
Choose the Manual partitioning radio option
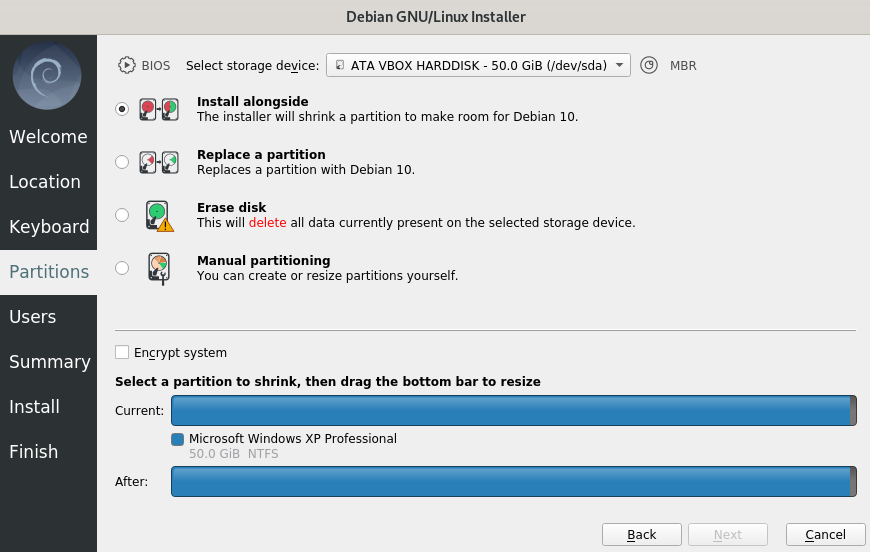122,268
